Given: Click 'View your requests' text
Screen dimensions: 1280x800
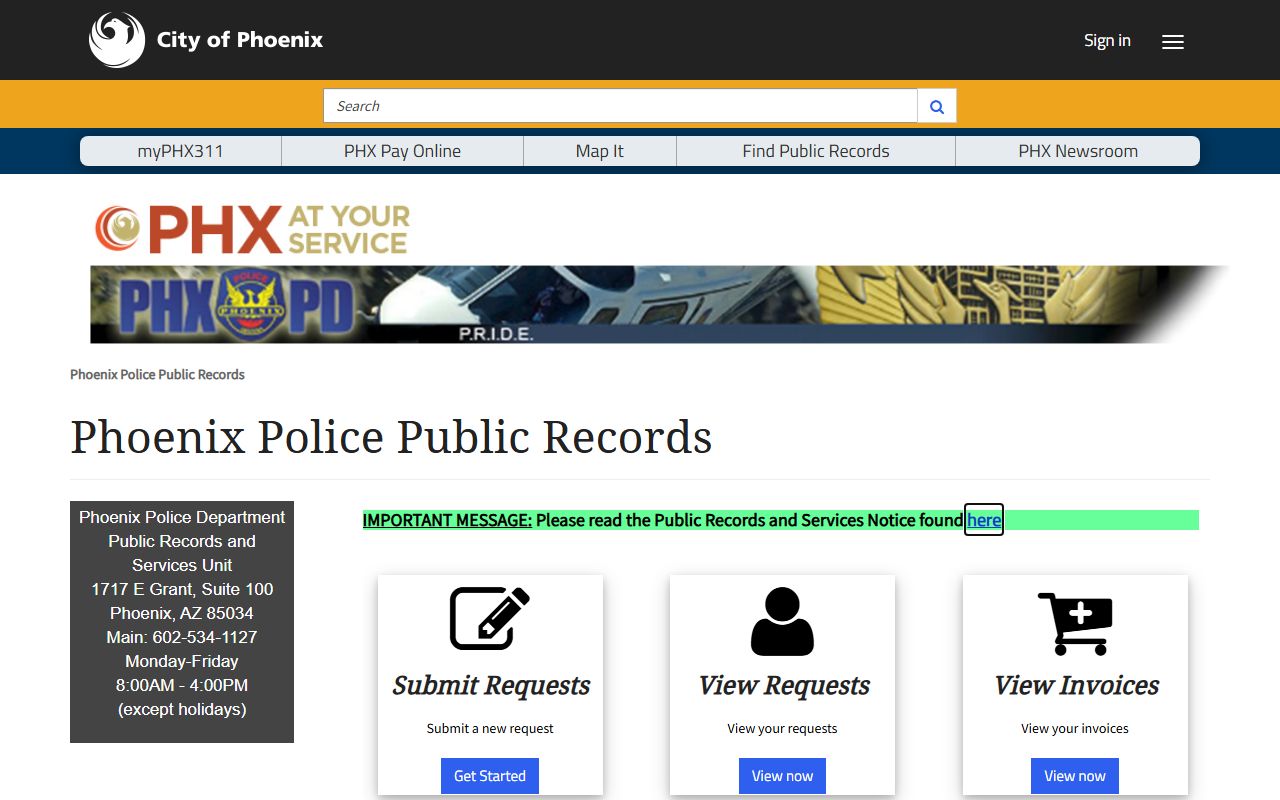Looking at the screenshot, I should pos(782,728).
